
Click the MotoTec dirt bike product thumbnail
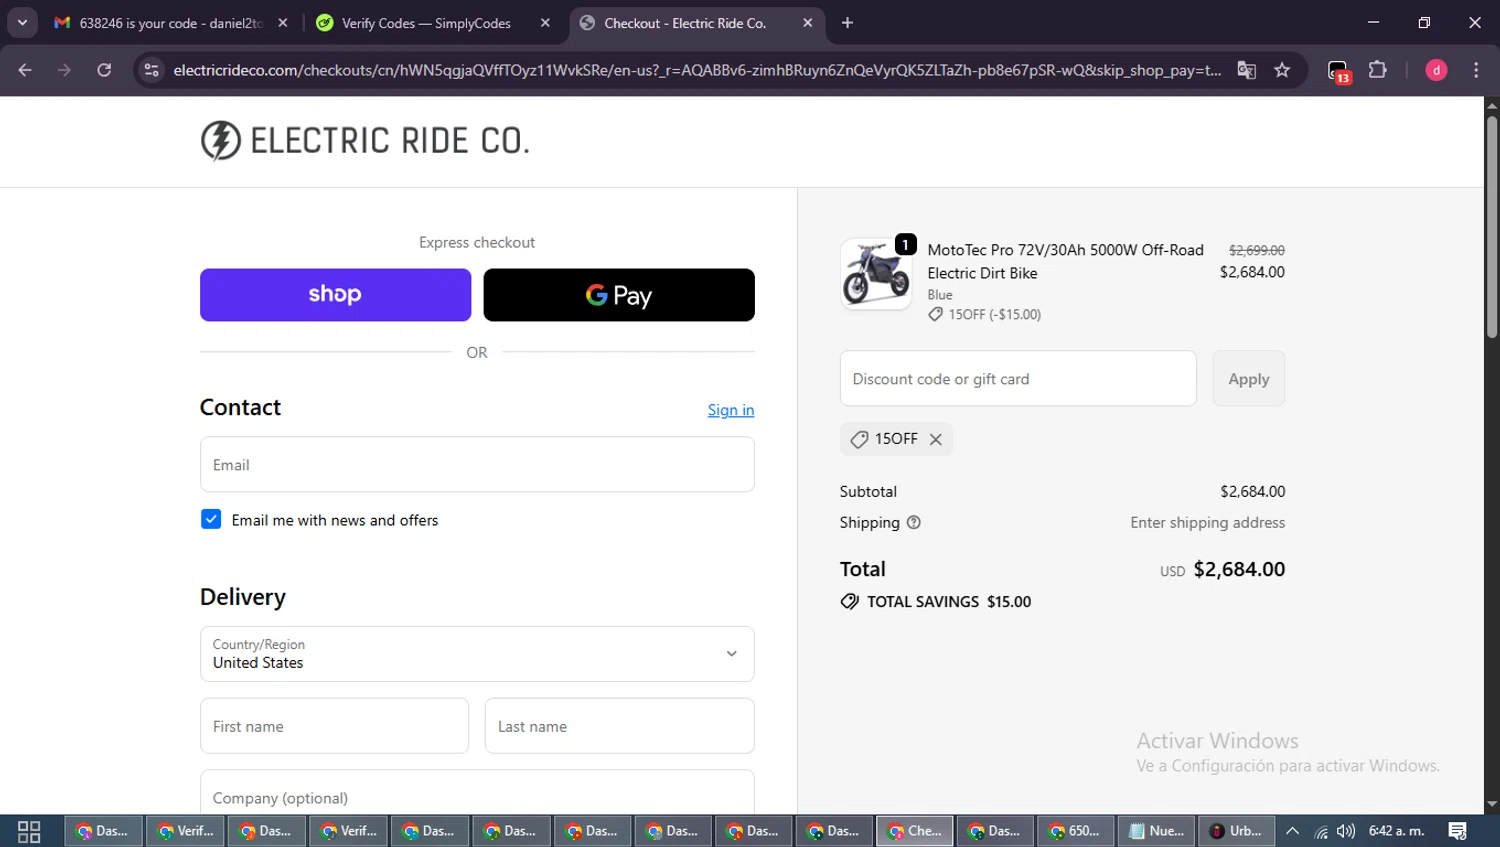point(876,274)
